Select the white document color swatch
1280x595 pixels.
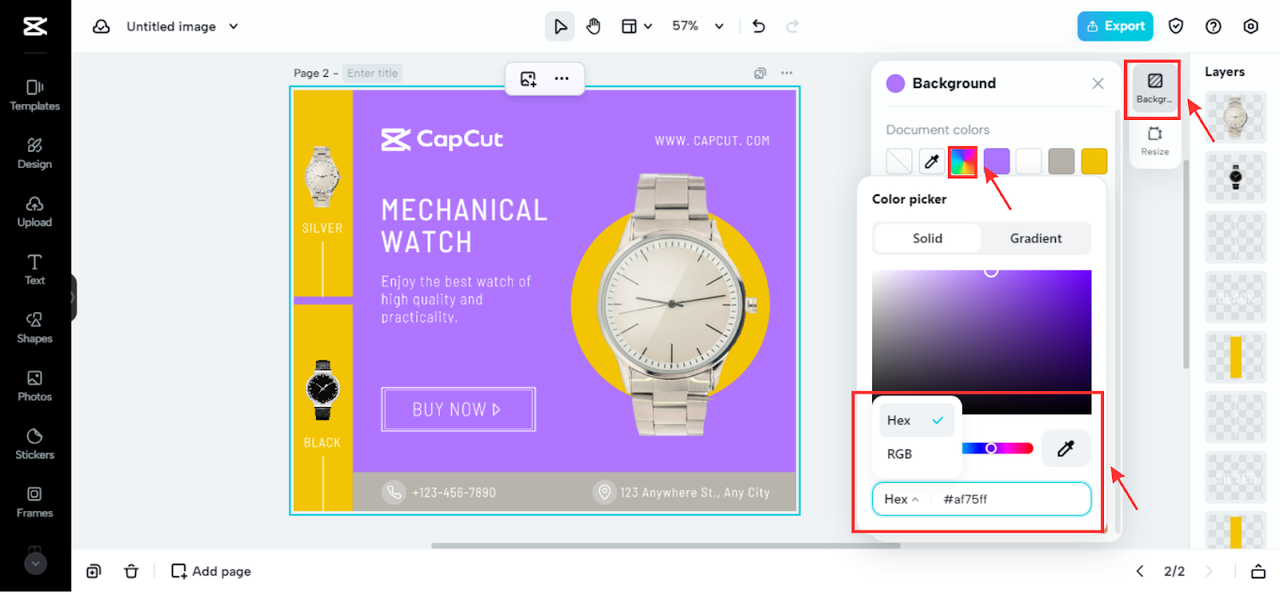1029,161
